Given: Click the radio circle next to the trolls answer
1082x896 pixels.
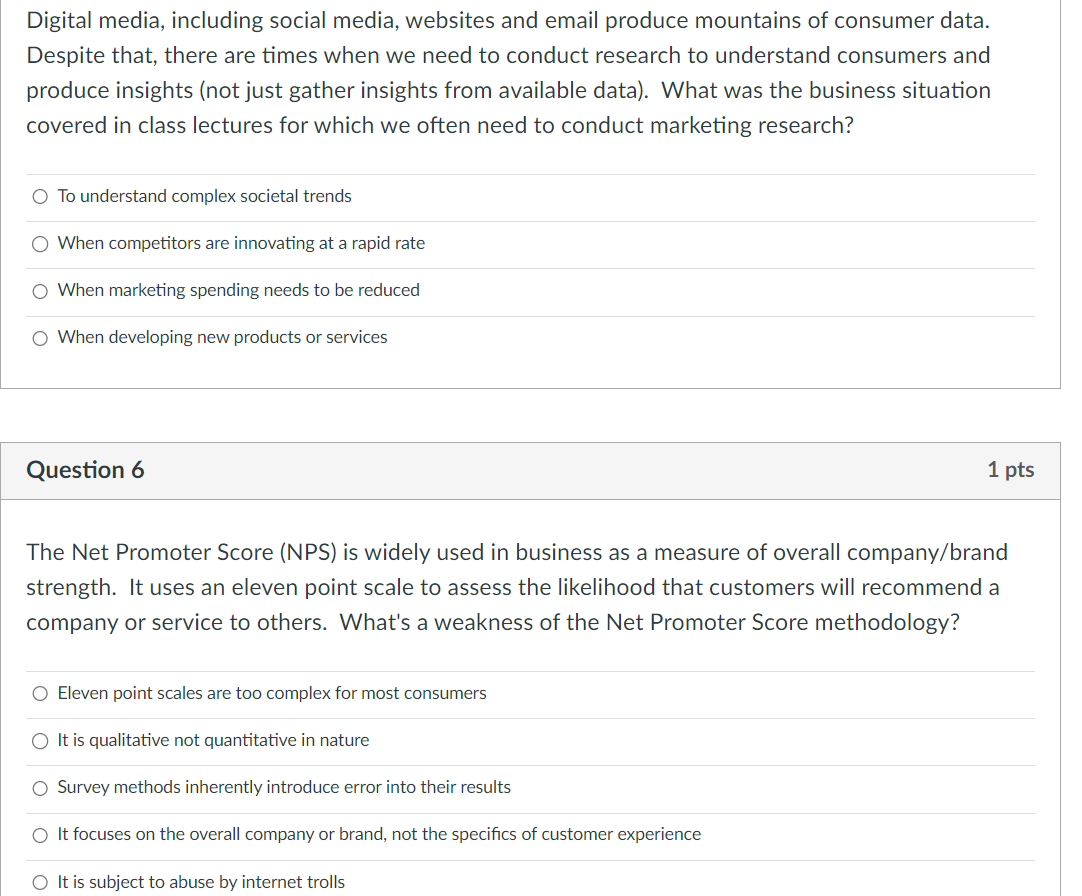Looking at the screenshot, I should pyautogui.click(x=39, y=882).
